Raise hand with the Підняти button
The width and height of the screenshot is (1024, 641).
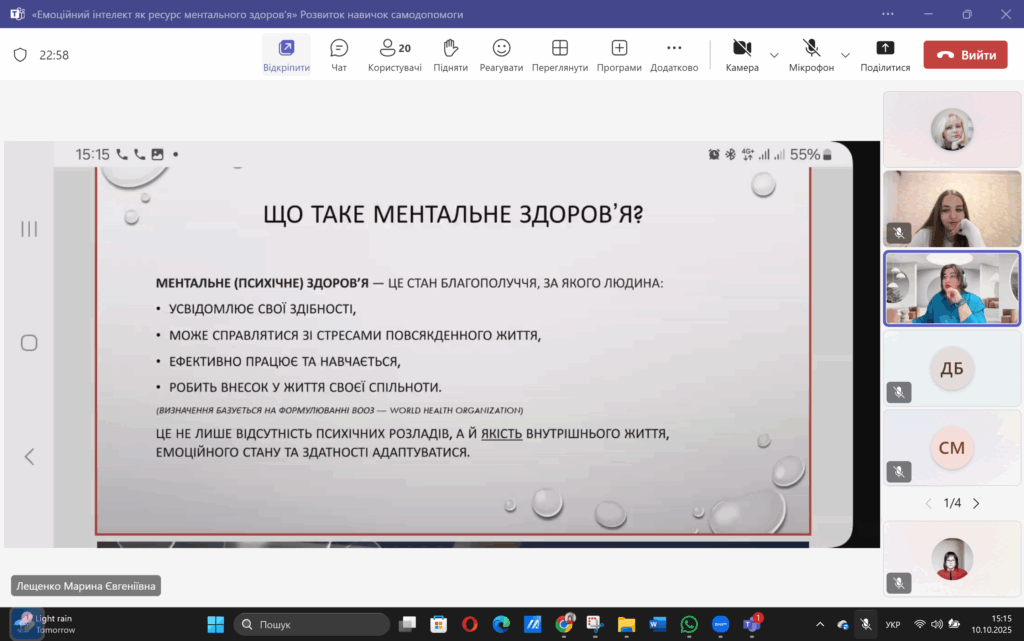450,54
